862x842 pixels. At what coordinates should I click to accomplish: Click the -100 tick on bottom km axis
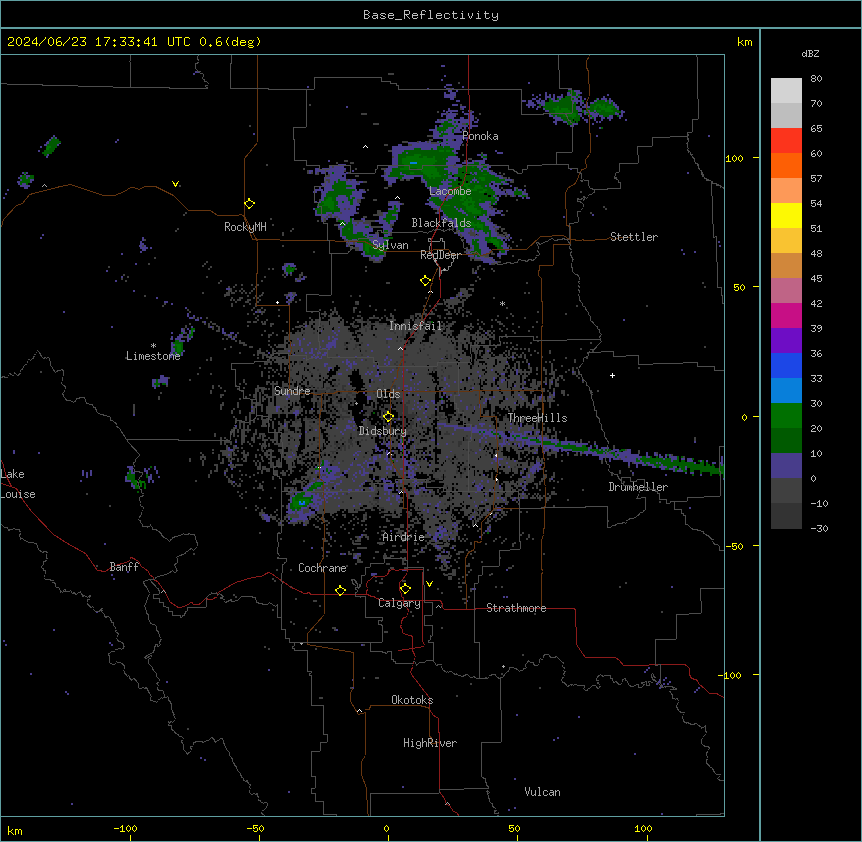pyautogui.click(x=125, y=828)
